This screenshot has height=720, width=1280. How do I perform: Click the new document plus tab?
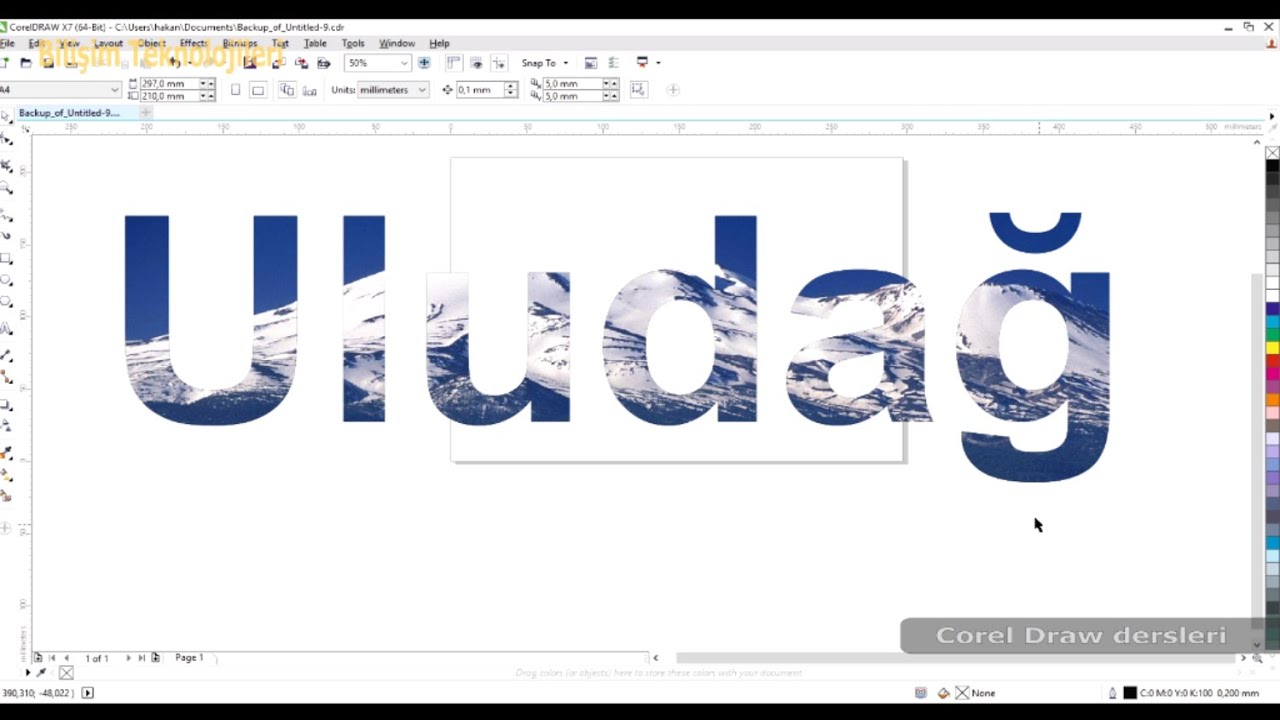pos(145,113)
